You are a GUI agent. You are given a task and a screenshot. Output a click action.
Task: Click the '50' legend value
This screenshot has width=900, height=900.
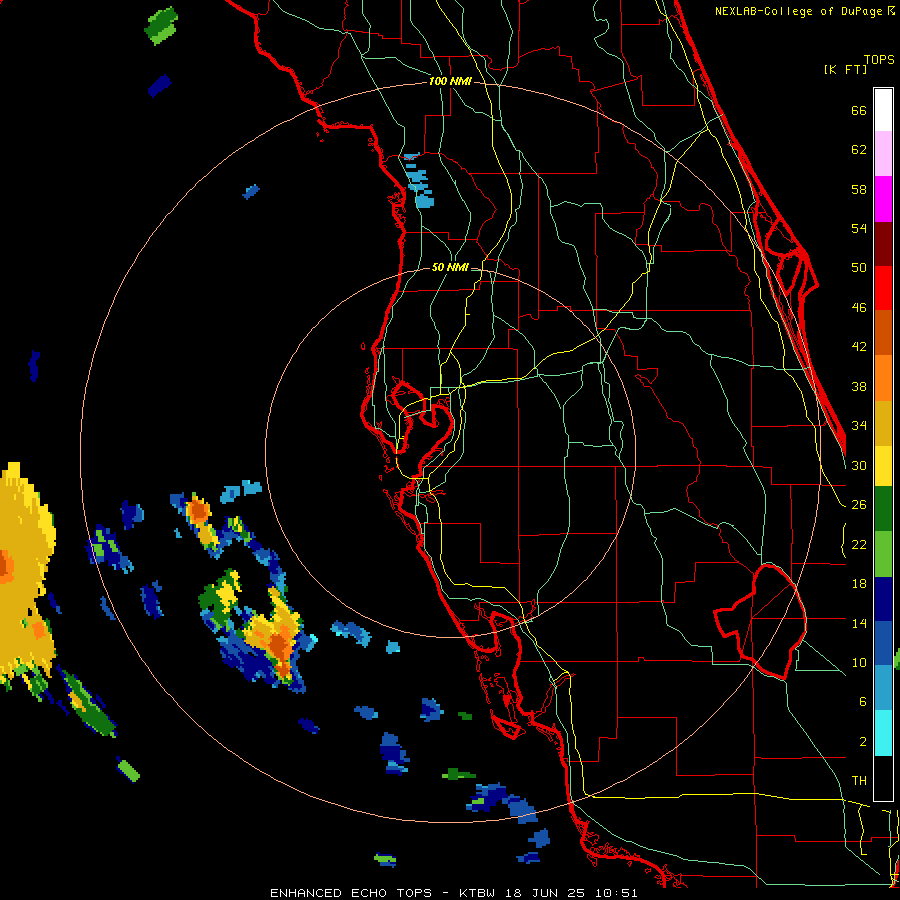point(859,267)
